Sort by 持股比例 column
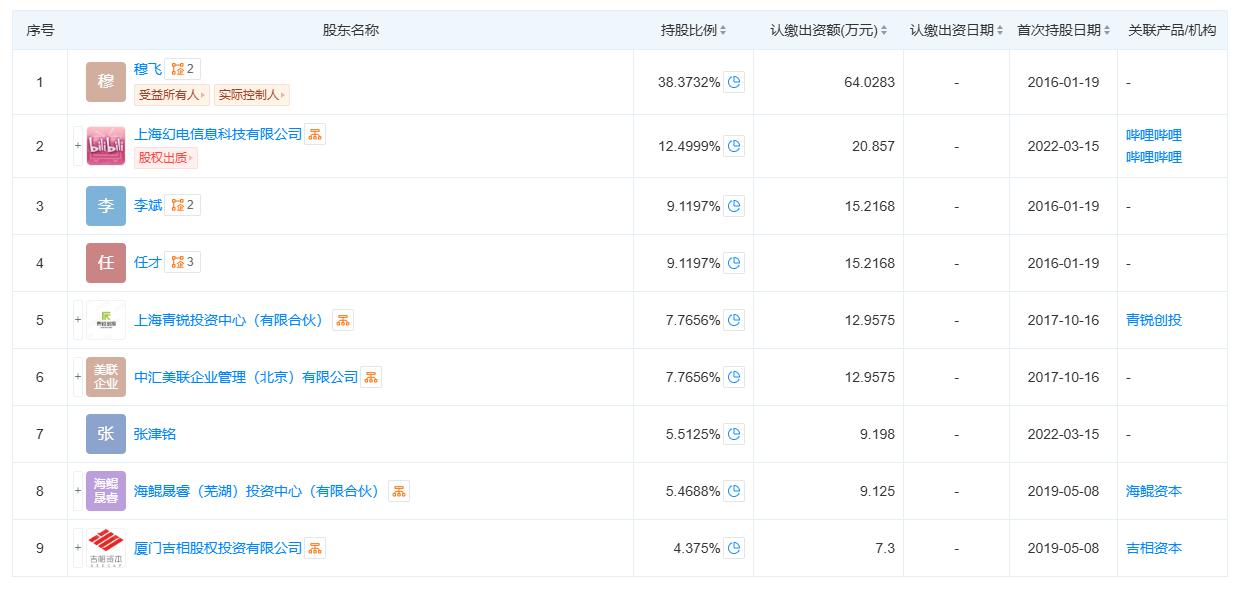Viewport: 1238px width, 599px height. tap(723, 31)
